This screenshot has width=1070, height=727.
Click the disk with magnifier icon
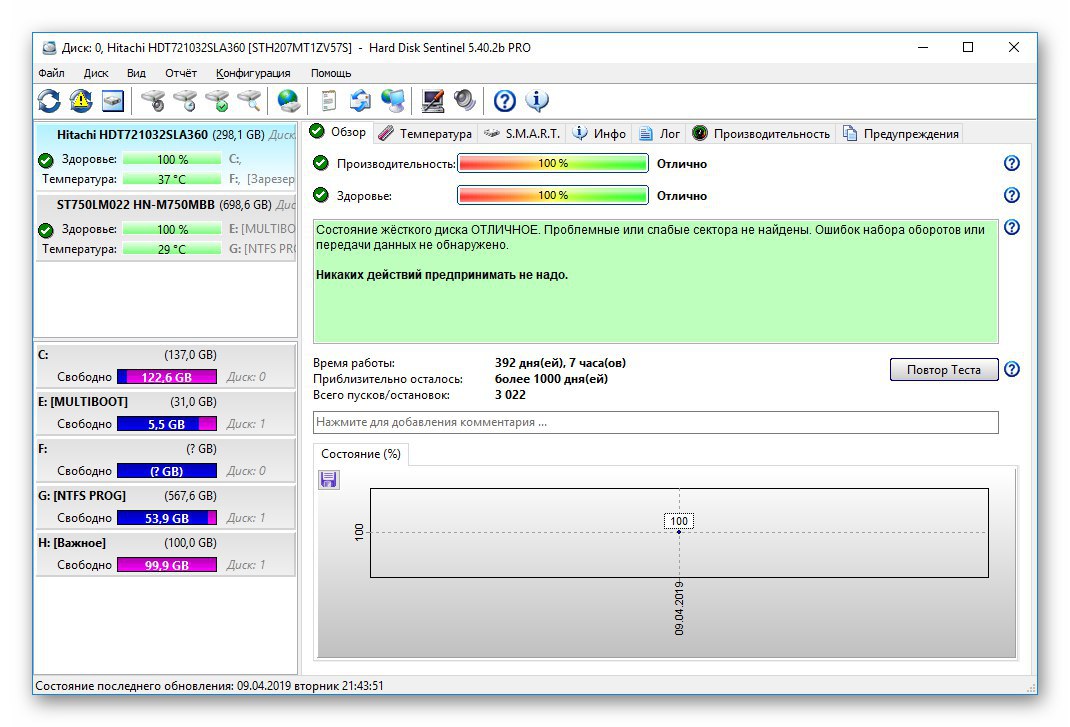click(249, 101)
